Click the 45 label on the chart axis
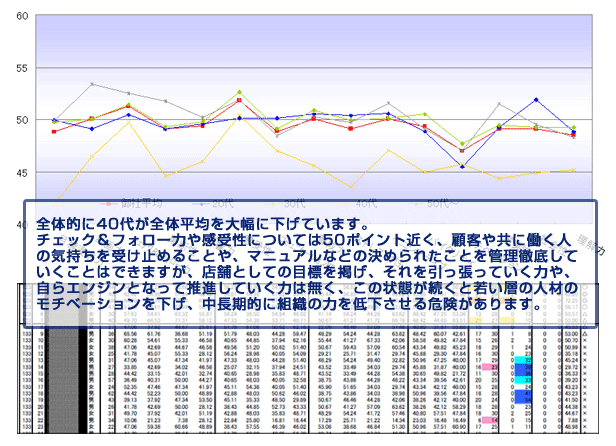This screenshot has height=446, width=616. click(x=22, y=173)
